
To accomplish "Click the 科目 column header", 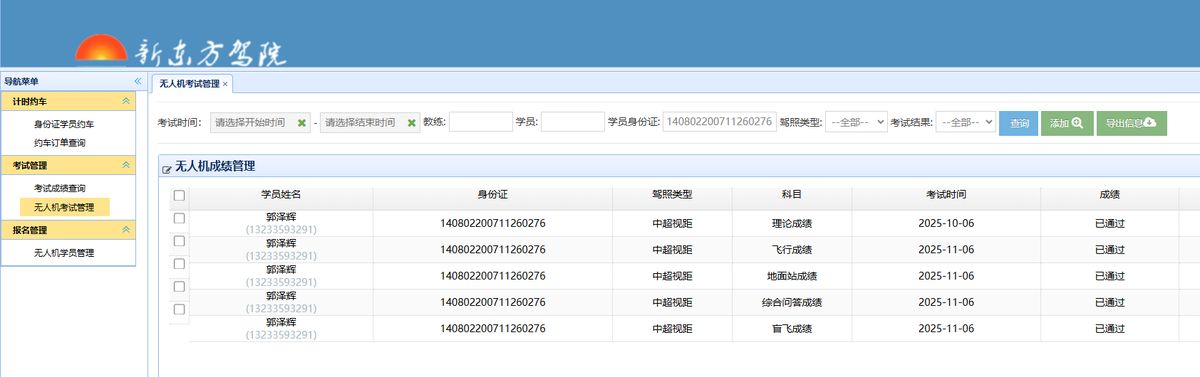I will [x=792, y=194].
